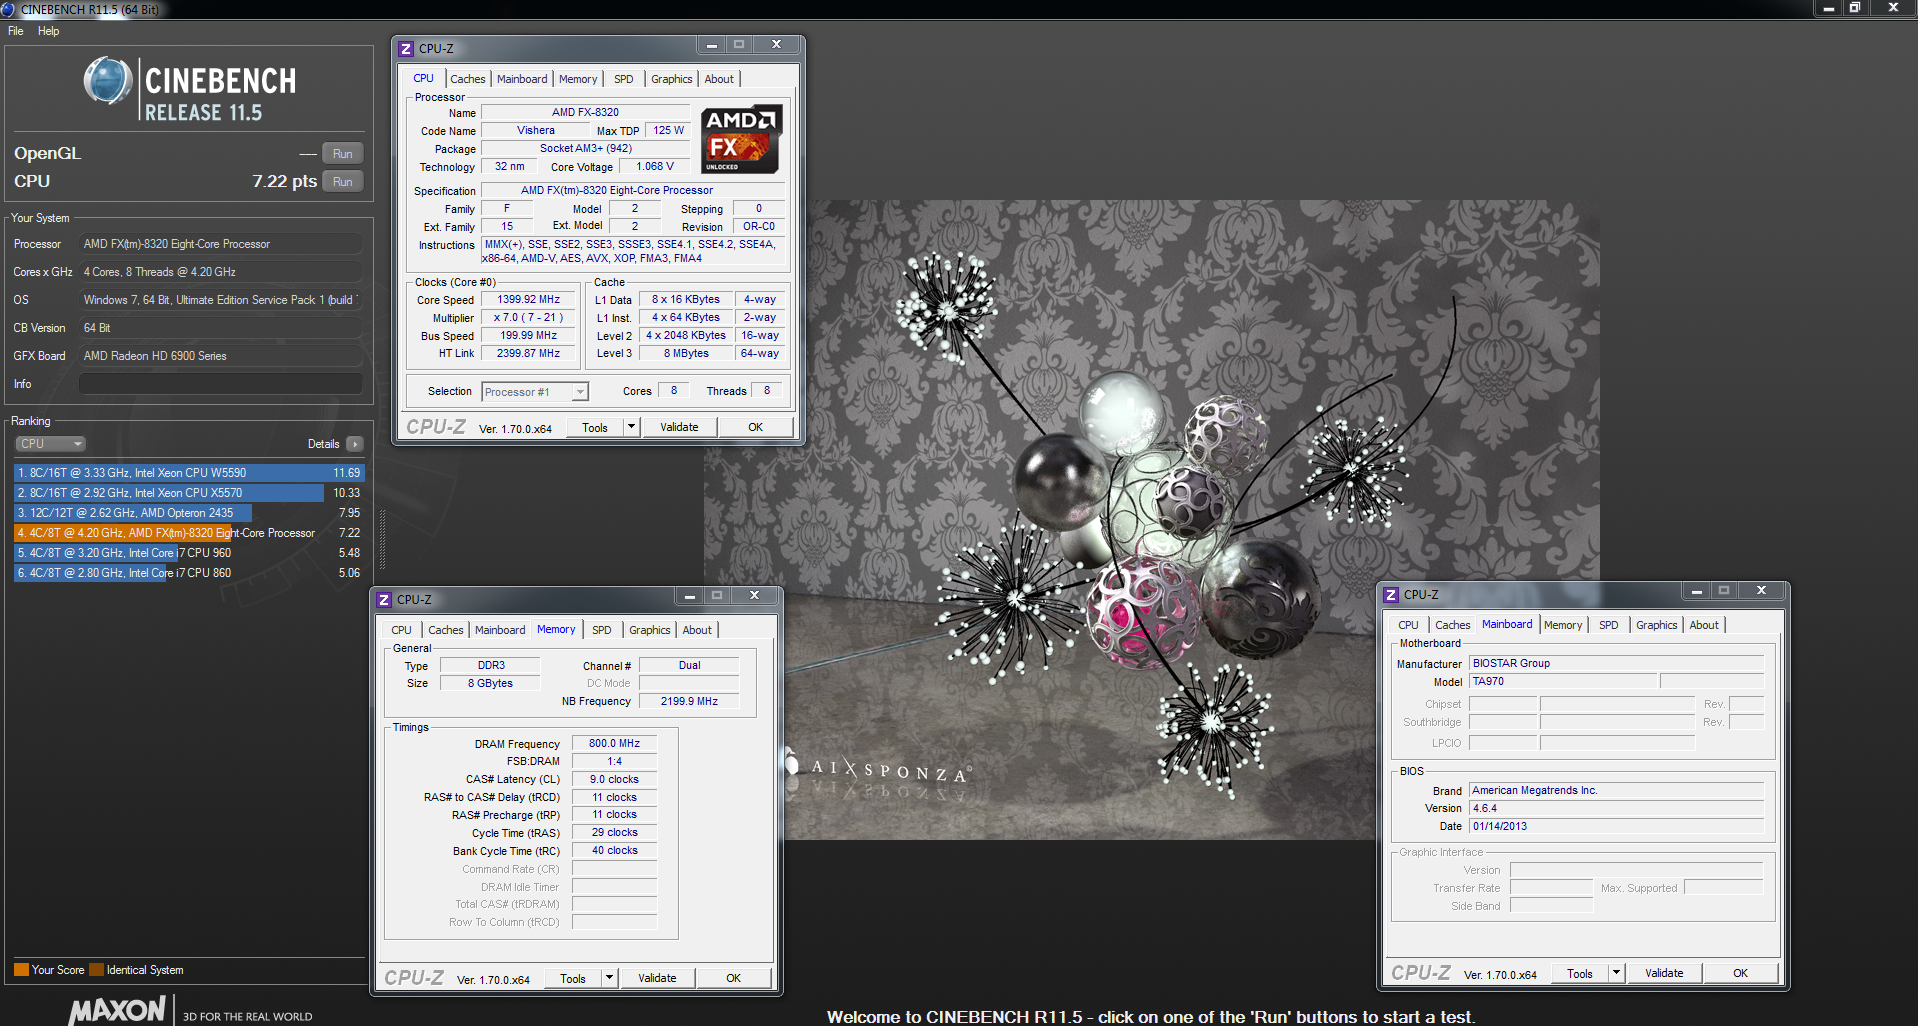Click the NB Frequency value 2199.9 MHz

click(689, 701)
